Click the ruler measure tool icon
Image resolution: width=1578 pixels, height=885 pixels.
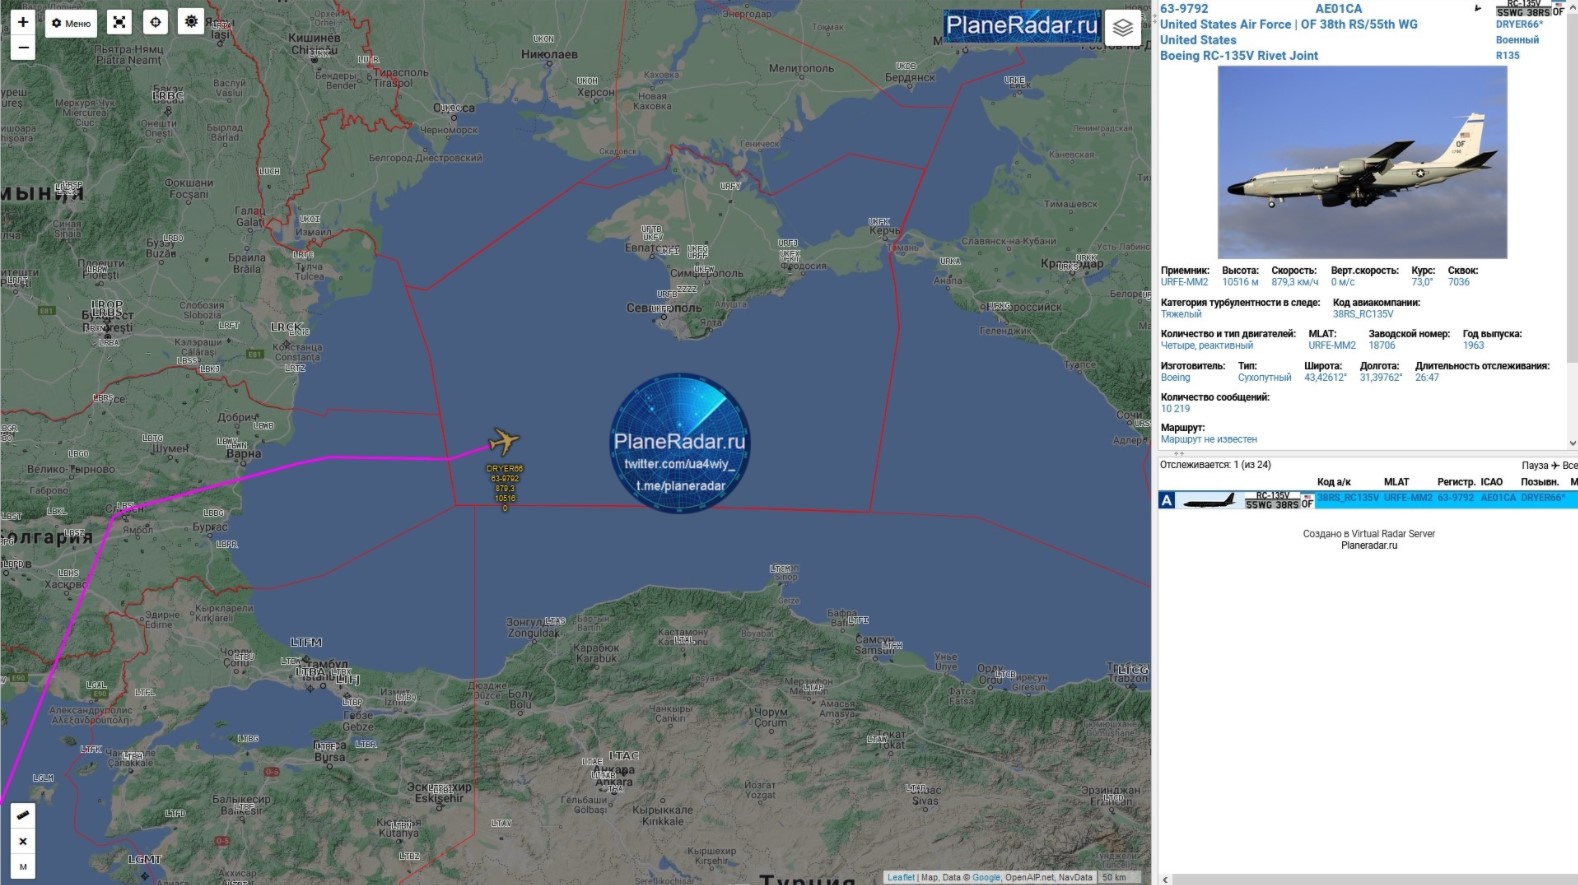pos(23,815)
